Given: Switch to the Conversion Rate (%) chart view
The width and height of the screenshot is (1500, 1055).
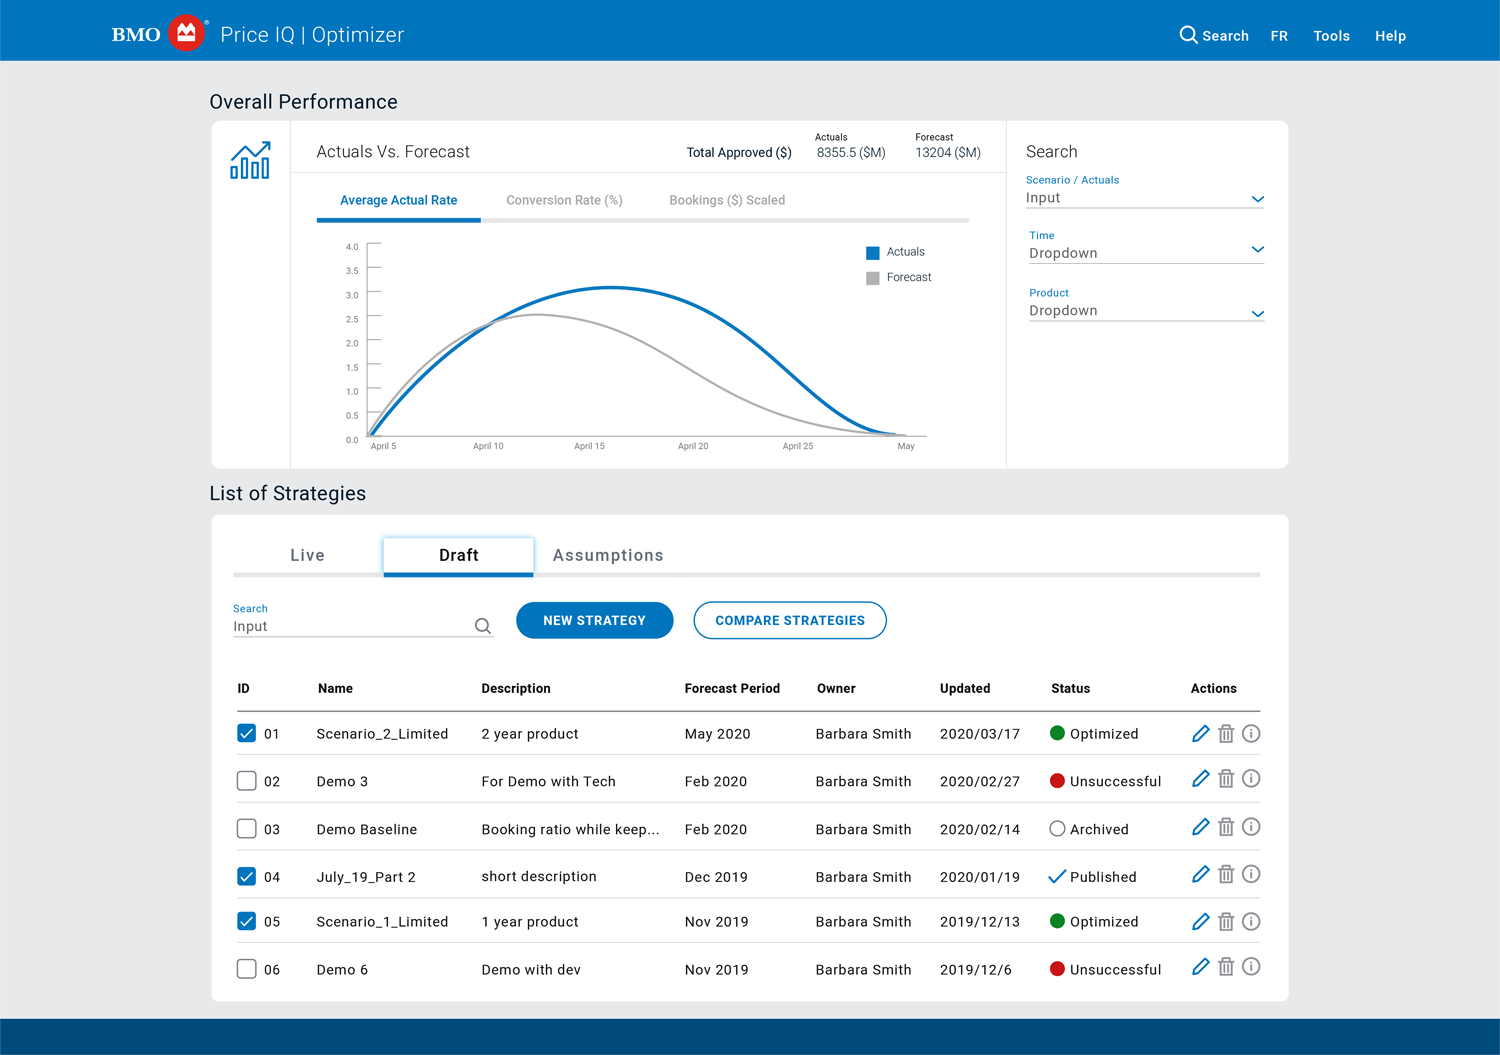Looking at the screenshot, I should pos(563,200).
